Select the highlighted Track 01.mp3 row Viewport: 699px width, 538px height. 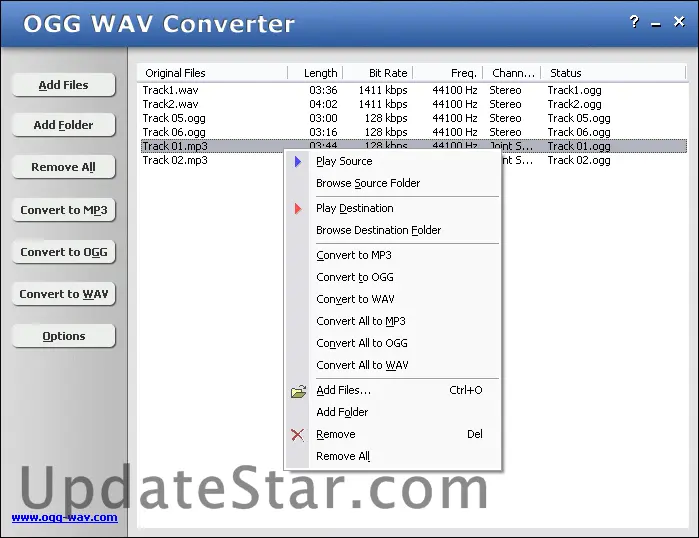point(414,146)
